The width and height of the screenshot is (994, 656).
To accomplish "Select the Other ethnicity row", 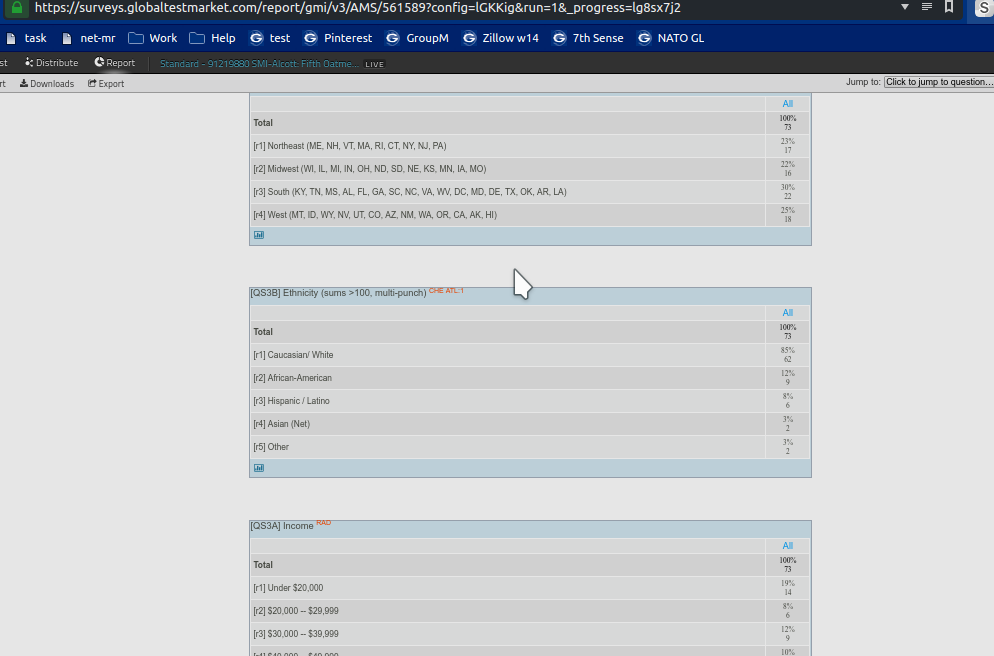I will click(x=530, y=447).
